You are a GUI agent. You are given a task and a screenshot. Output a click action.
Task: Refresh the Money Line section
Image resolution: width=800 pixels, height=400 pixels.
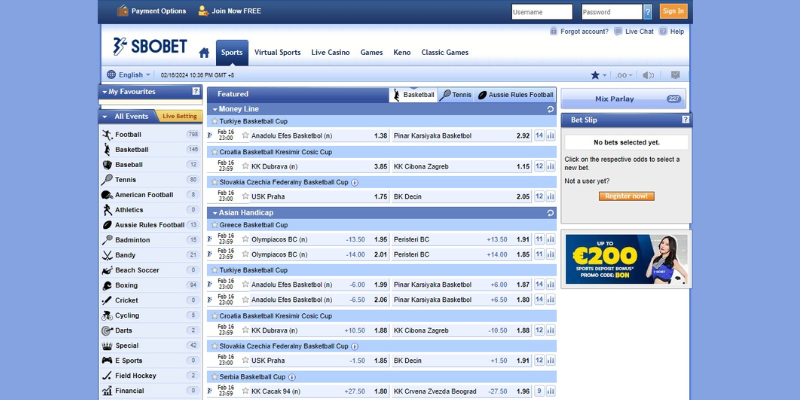click(x=550, y=109)
